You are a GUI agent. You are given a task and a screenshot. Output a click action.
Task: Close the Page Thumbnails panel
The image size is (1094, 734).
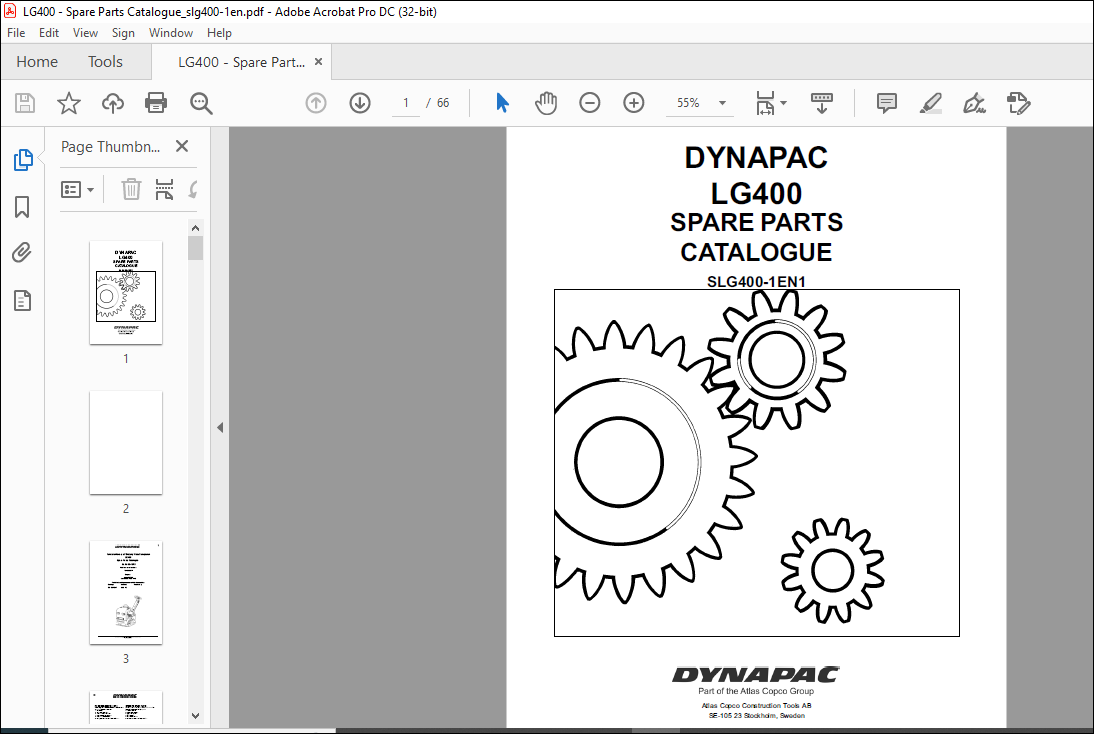pos(182,146)
